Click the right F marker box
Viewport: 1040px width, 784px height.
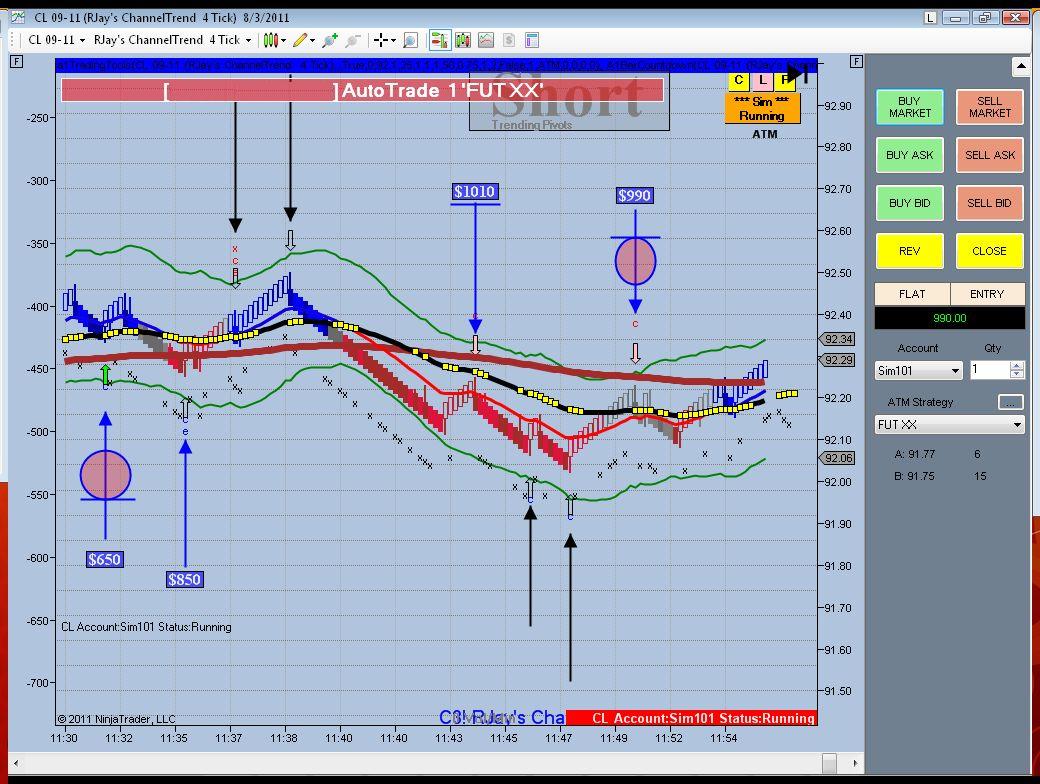[x=856, y=62]
